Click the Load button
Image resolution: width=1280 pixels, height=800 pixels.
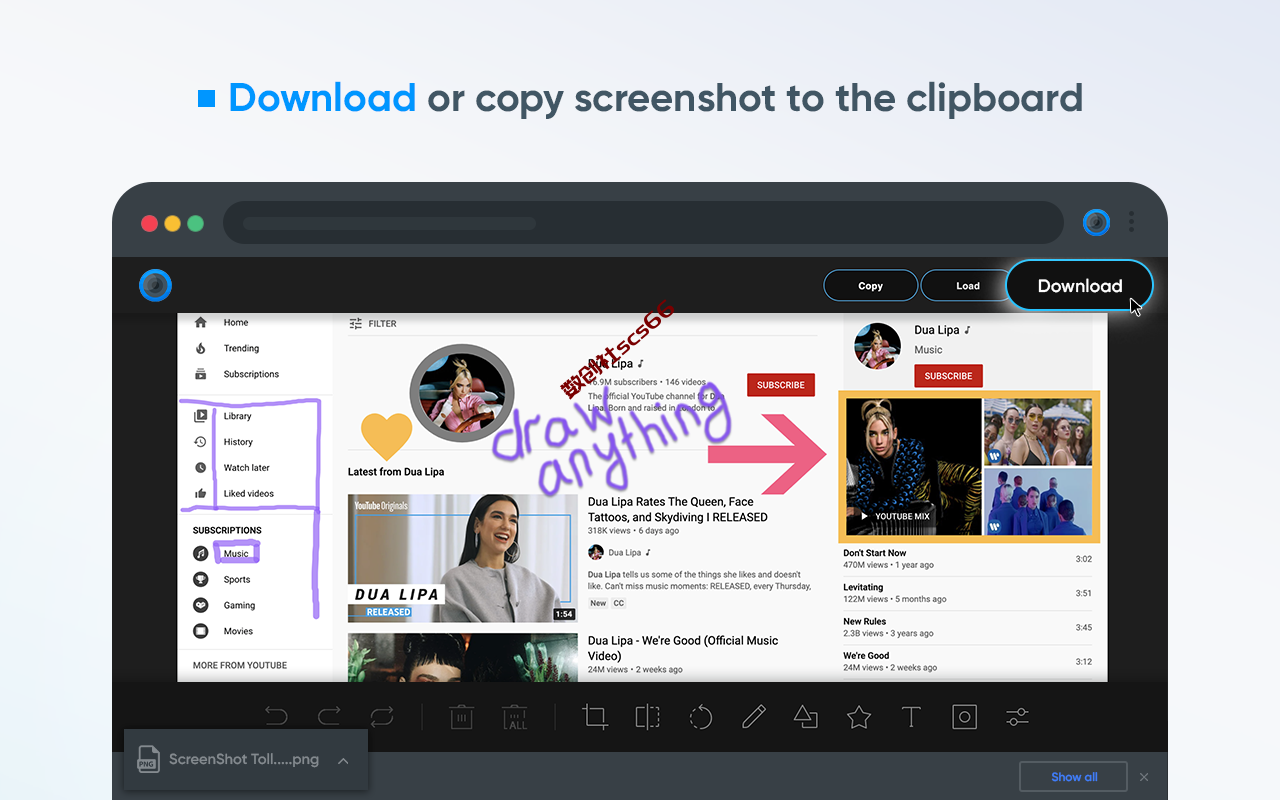click(967, 286)
